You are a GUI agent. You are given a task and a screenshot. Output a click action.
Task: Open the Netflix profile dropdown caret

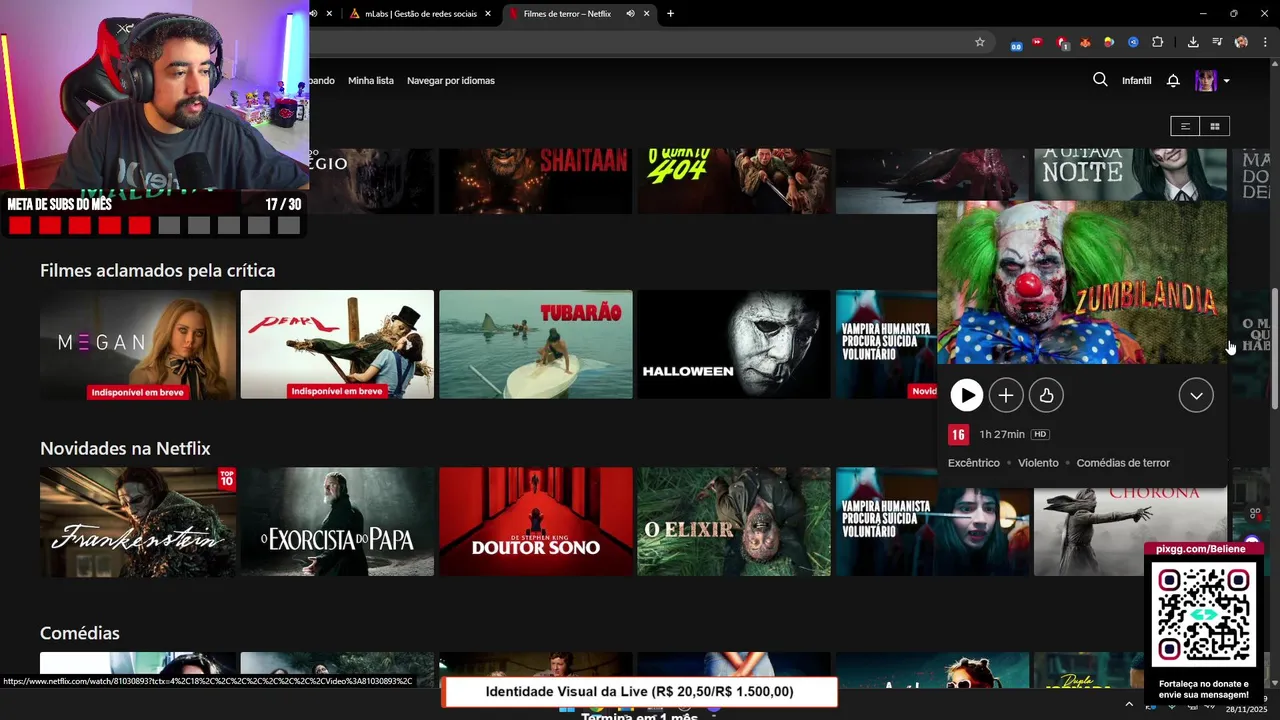(x=1226, y=81)
